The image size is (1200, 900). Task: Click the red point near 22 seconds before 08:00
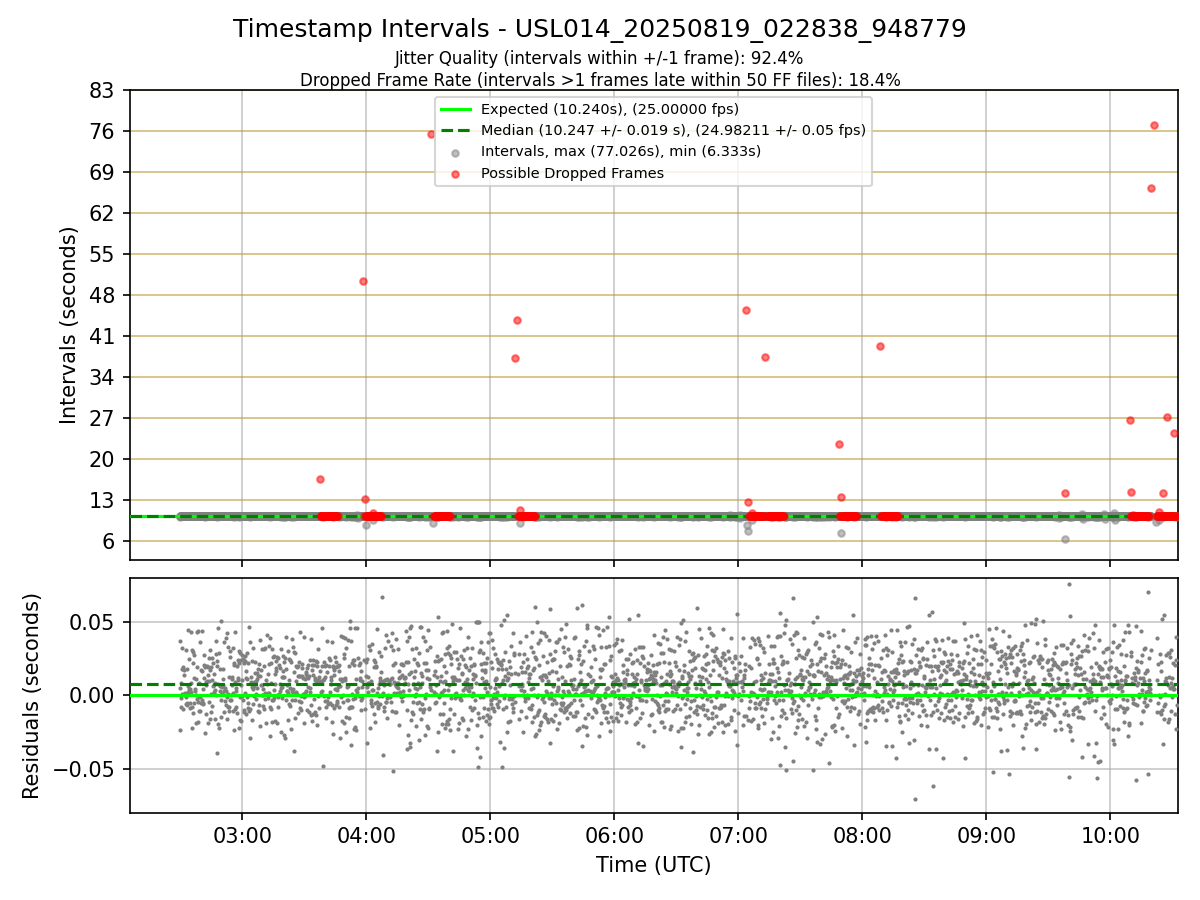pos(839,444)
